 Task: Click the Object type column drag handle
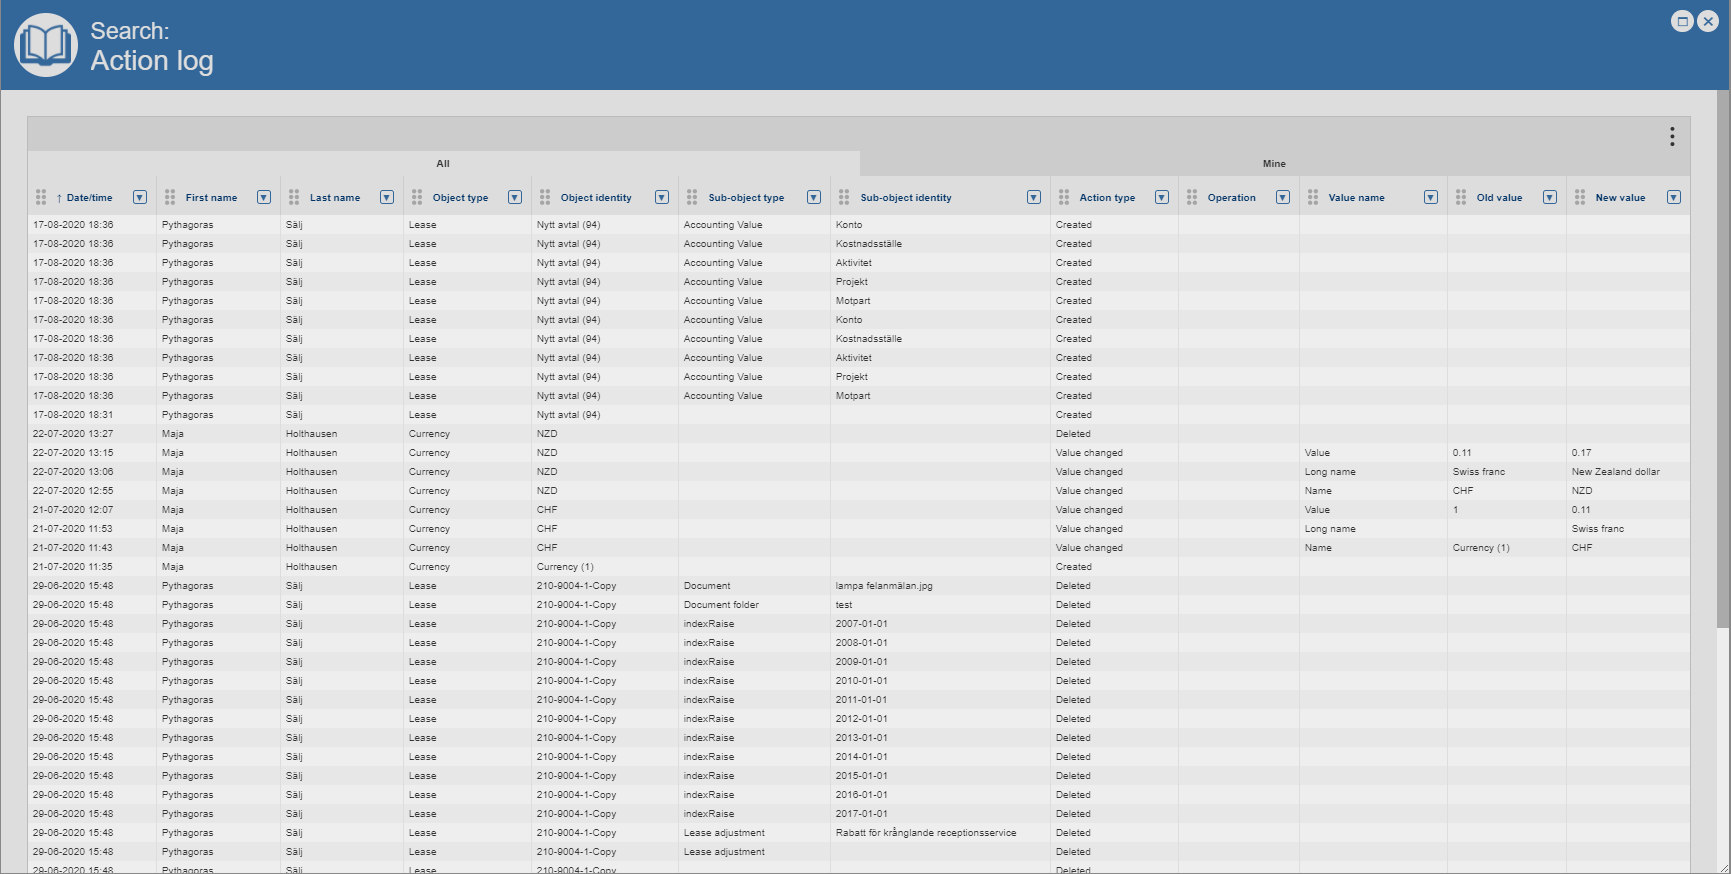click(x=417, y=197)
